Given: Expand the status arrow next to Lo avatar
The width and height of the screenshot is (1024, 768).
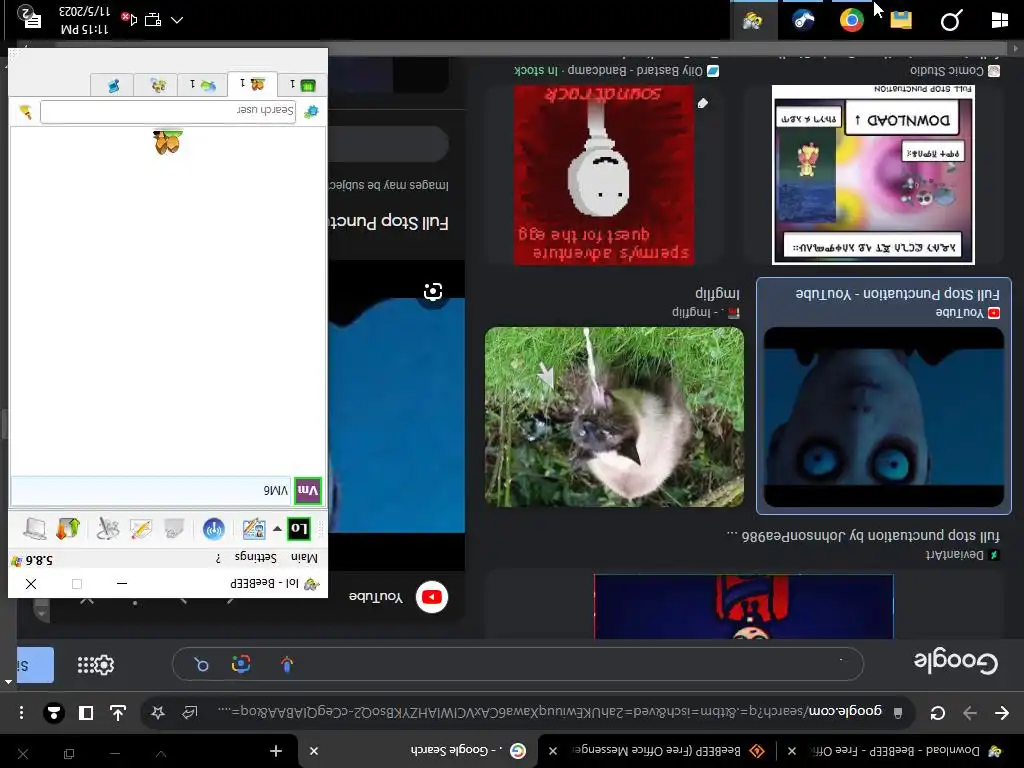Looking at the screenshot, I should point(277,528).
